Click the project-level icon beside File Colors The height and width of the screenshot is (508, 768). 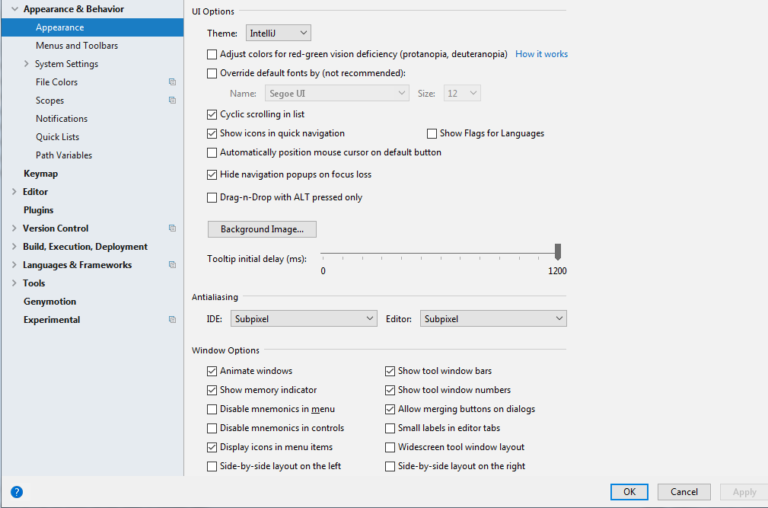tap(172, 82)
